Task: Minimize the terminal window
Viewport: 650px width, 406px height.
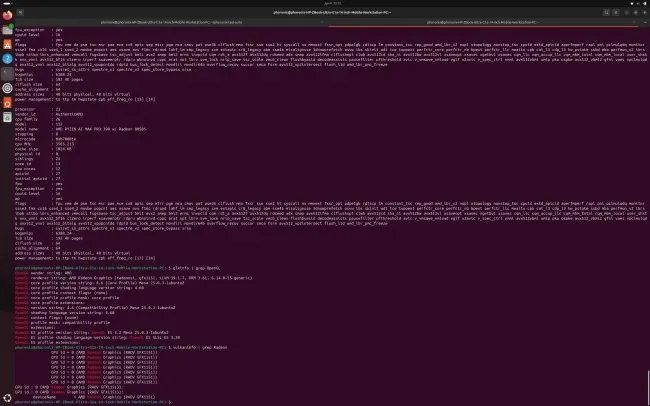Action: coord(627,12)
